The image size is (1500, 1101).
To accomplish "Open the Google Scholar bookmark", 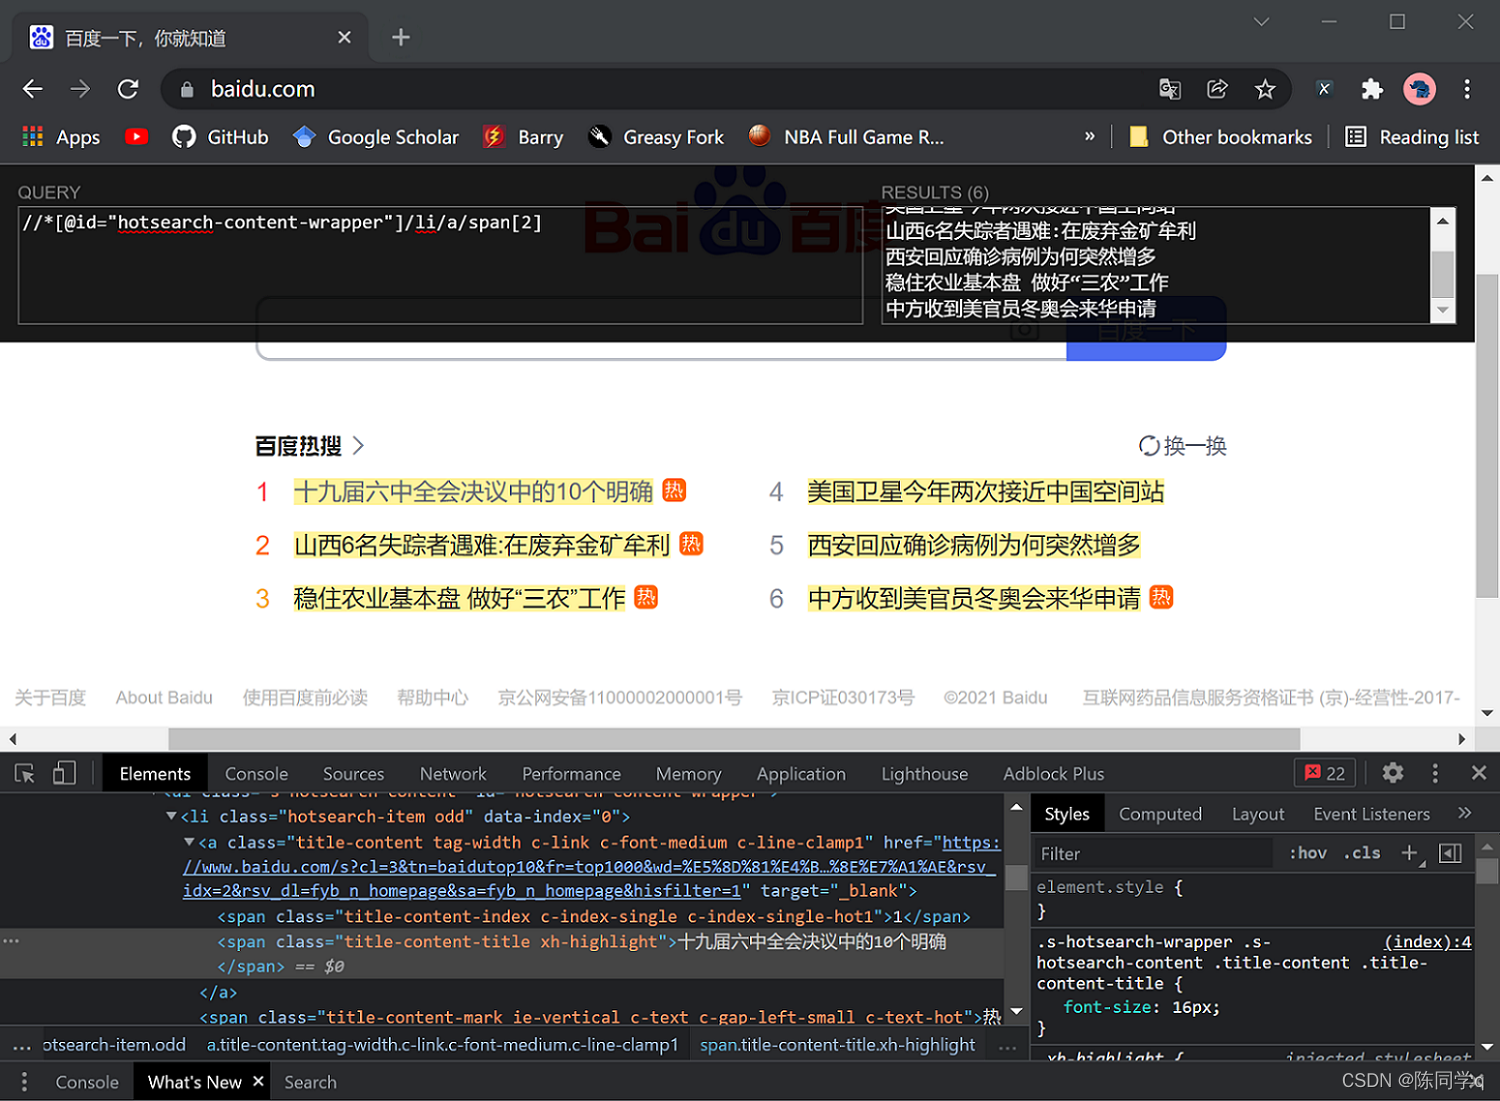I will pyautogui.click(x=376, y=137).
